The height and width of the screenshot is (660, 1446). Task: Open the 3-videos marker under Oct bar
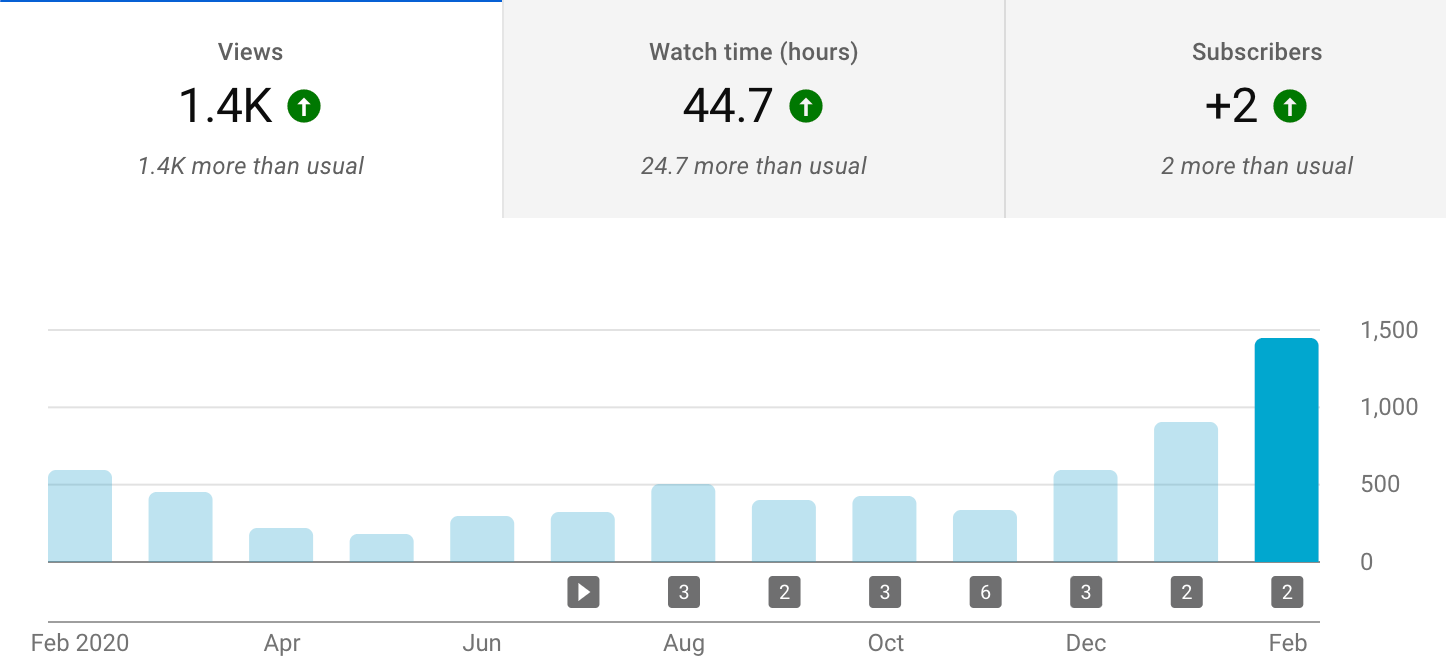885,592
